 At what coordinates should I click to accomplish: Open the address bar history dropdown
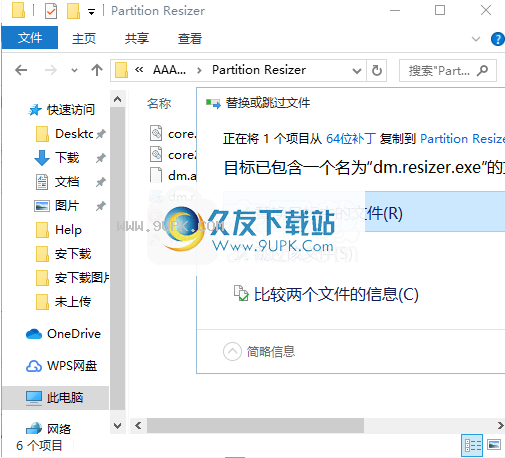coord(357,71)
